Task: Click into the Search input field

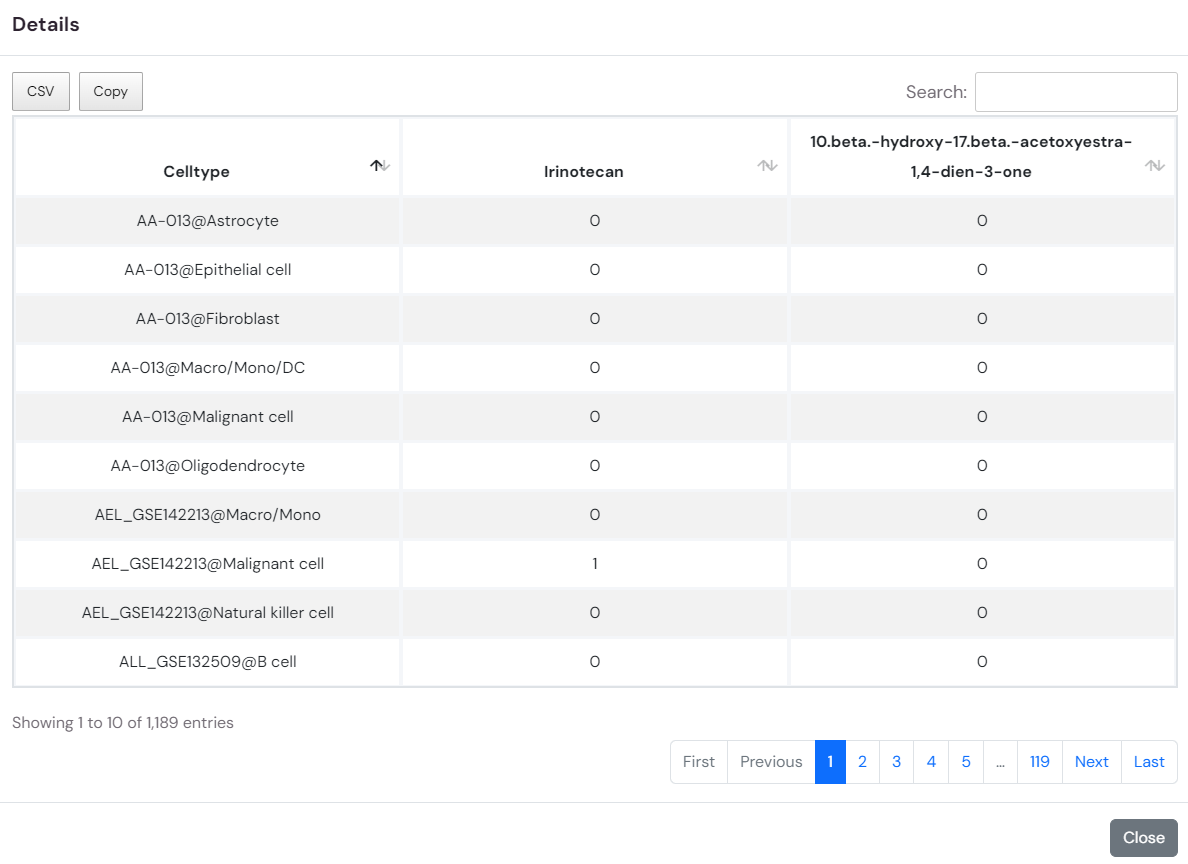Action: [x=1076, y=92]
